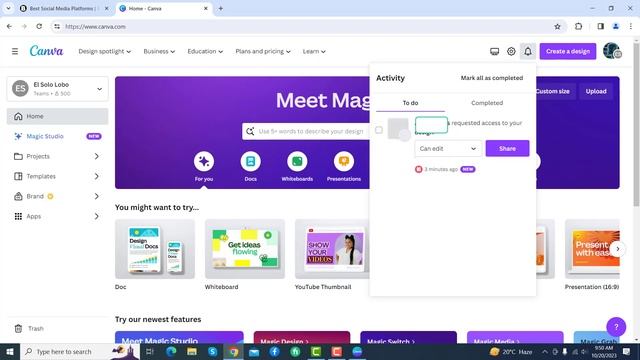Switch to the To do tab
Image resolution: width=640 pixels, height=360 pixels.
click(x=410, y=103)
